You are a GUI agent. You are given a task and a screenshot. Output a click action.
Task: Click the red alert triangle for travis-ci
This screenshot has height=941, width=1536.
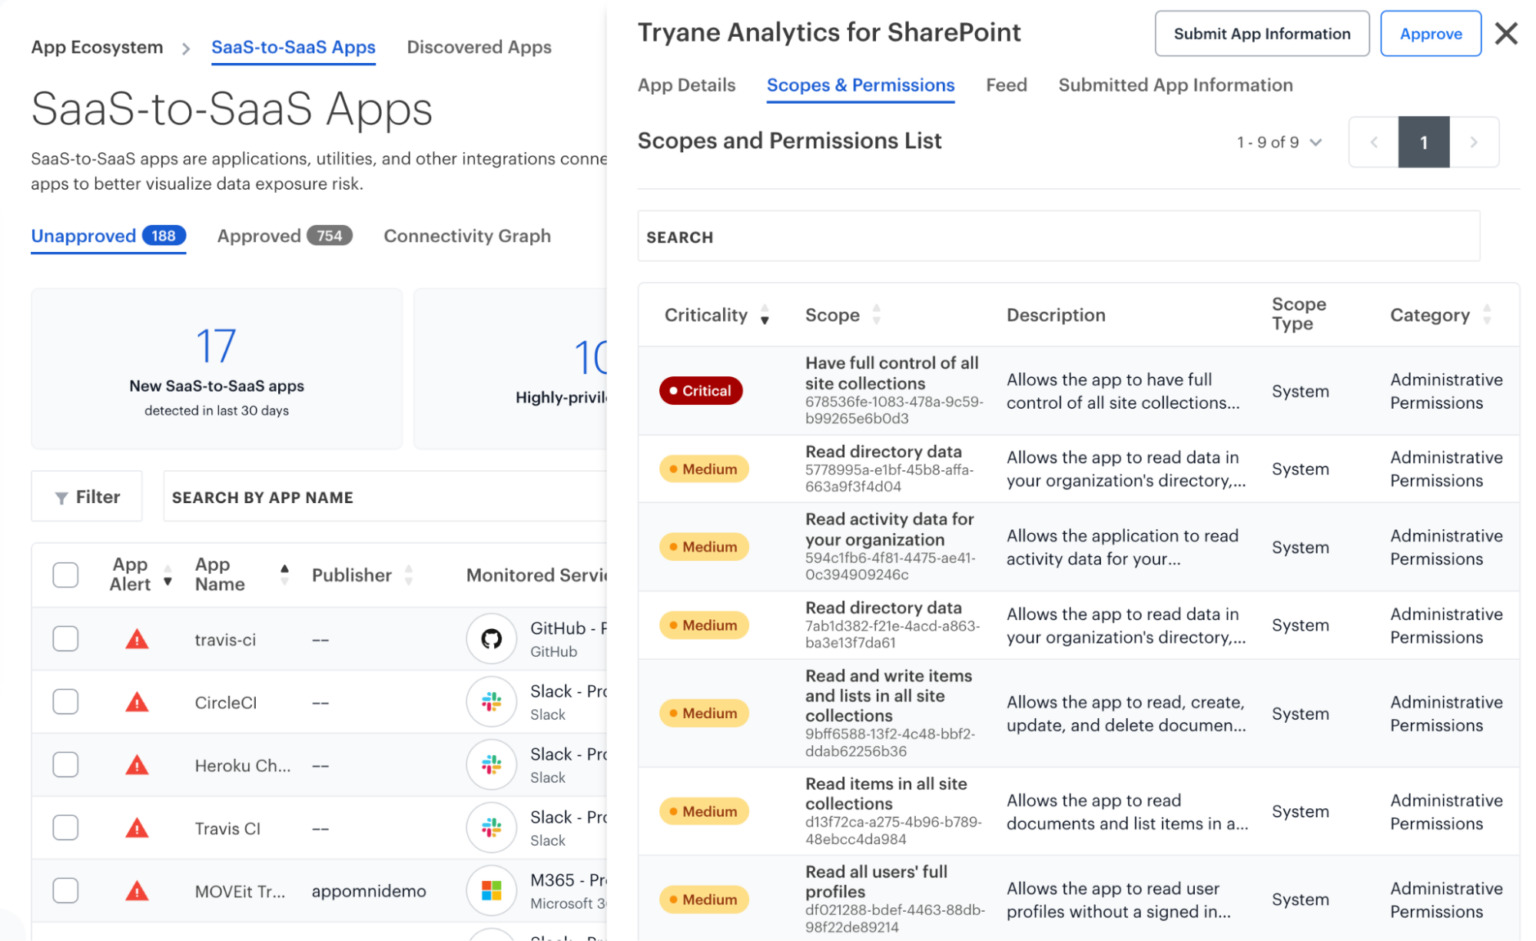point(137,639)
